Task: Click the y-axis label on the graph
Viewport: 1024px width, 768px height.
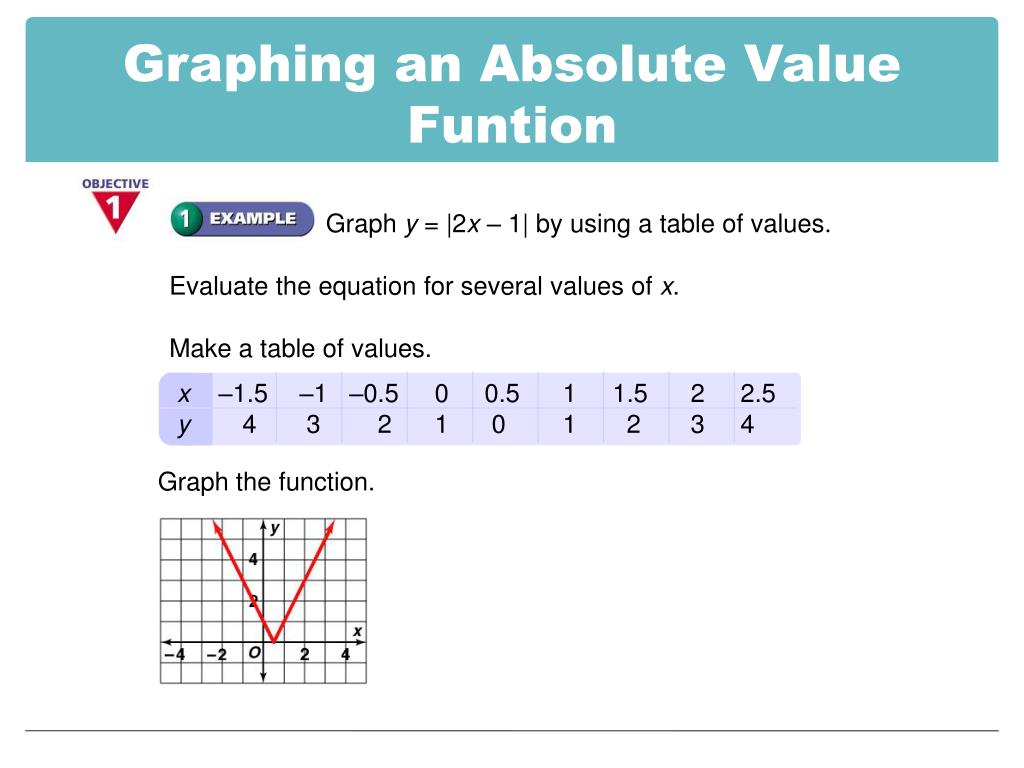Action: tap(275, 528)
